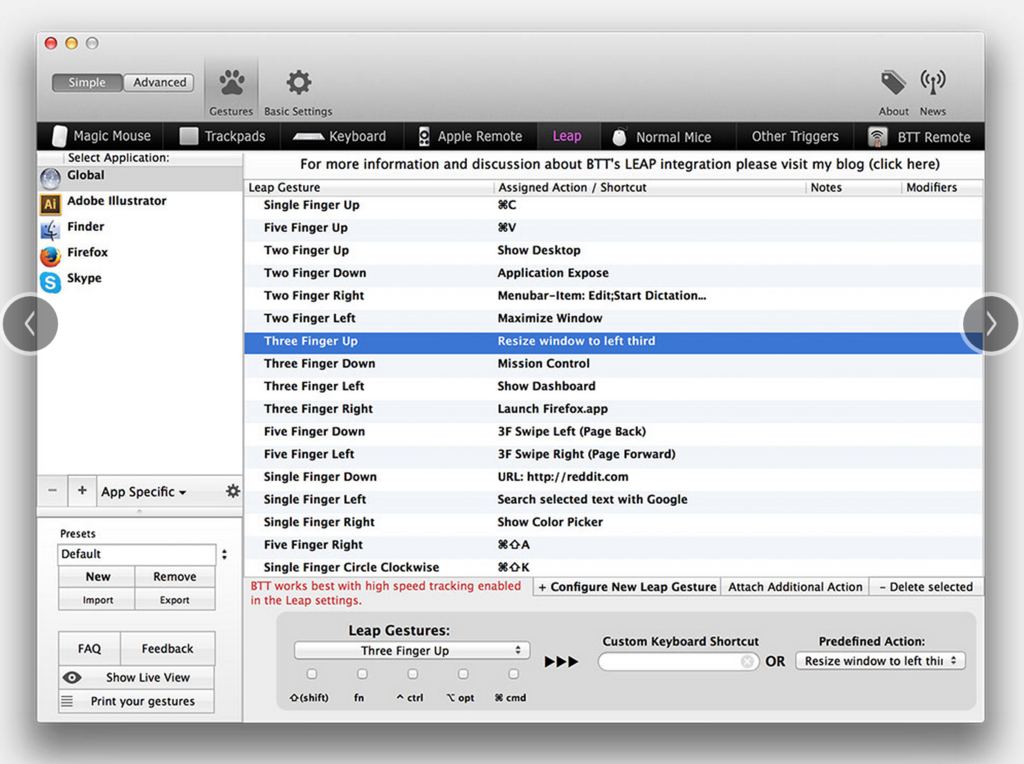Screen dimensions: 1024x764
Task: Clear the Custom Keyboard Shortcut field
Action: tap(747, 661)
